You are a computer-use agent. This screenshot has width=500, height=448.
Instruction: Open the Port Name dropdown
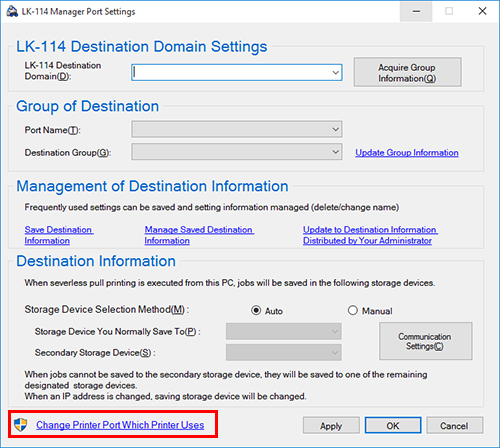pyautogui.click(x=237, y=129)
